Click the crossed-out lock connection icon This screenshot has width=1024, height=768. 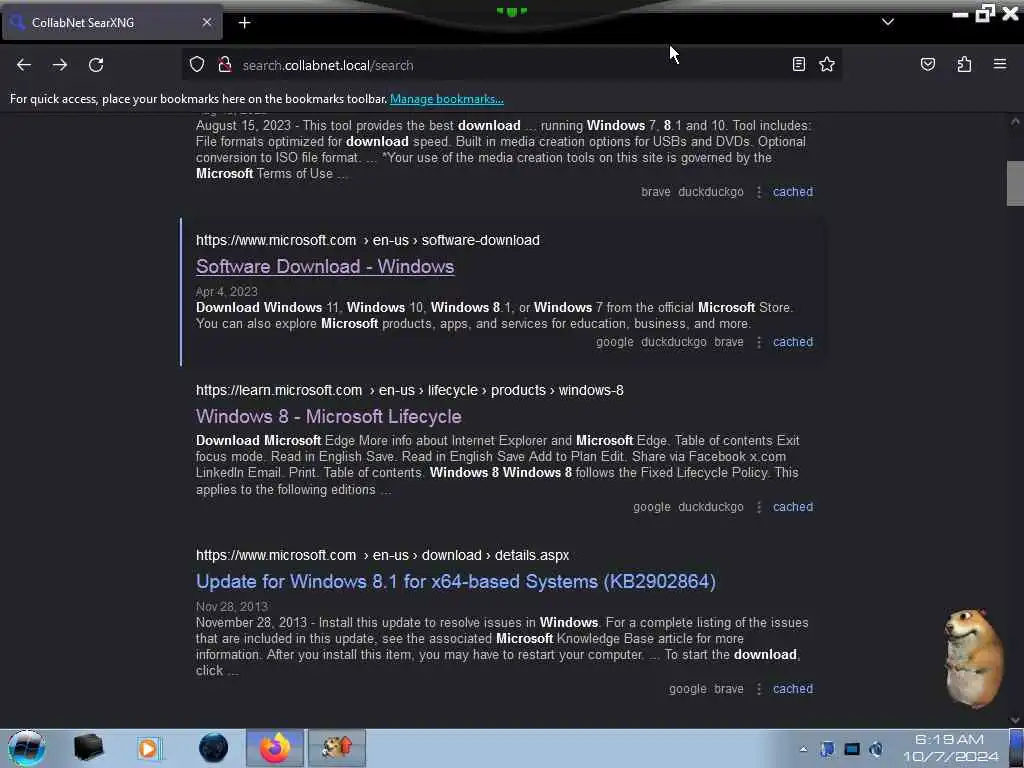(225, 64)
